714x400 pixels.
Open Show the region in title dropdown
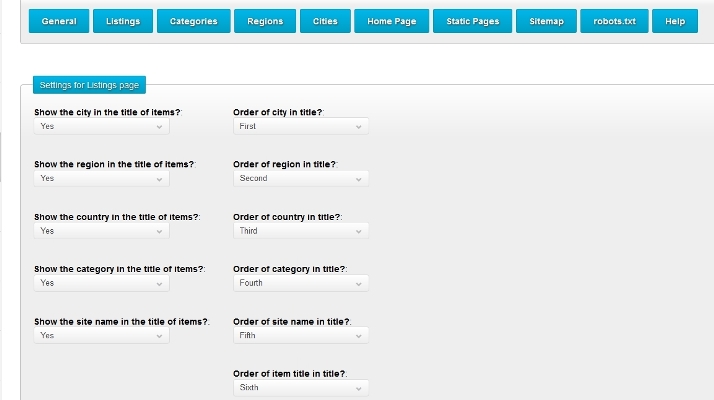[102, 179]
